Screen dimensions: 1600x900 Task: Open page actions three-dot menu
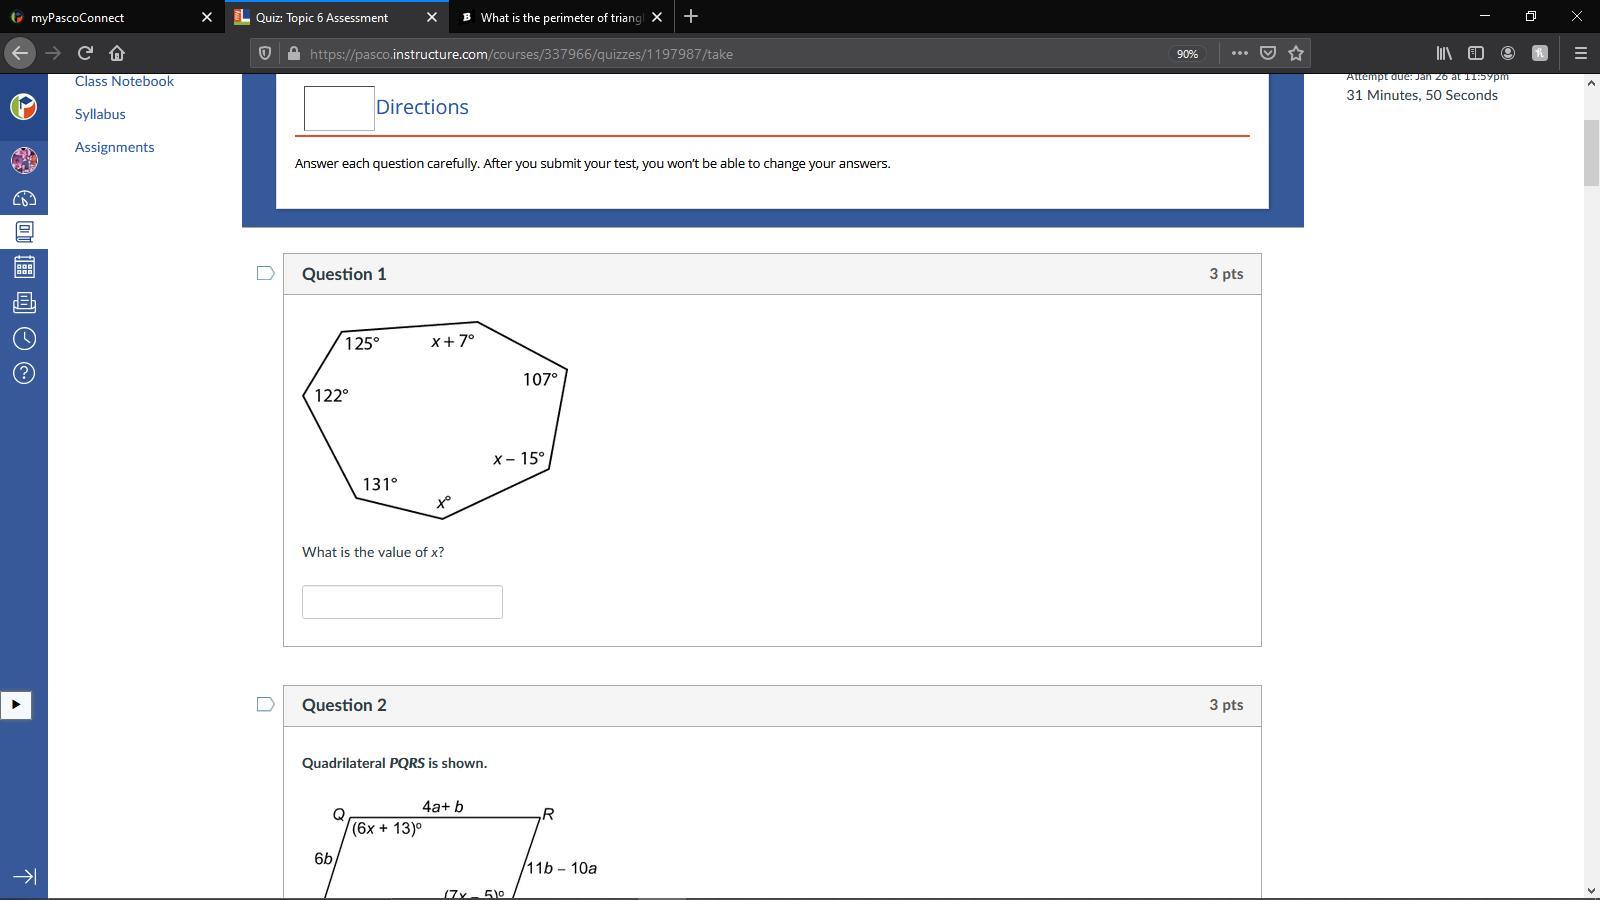click(1240, 53)
